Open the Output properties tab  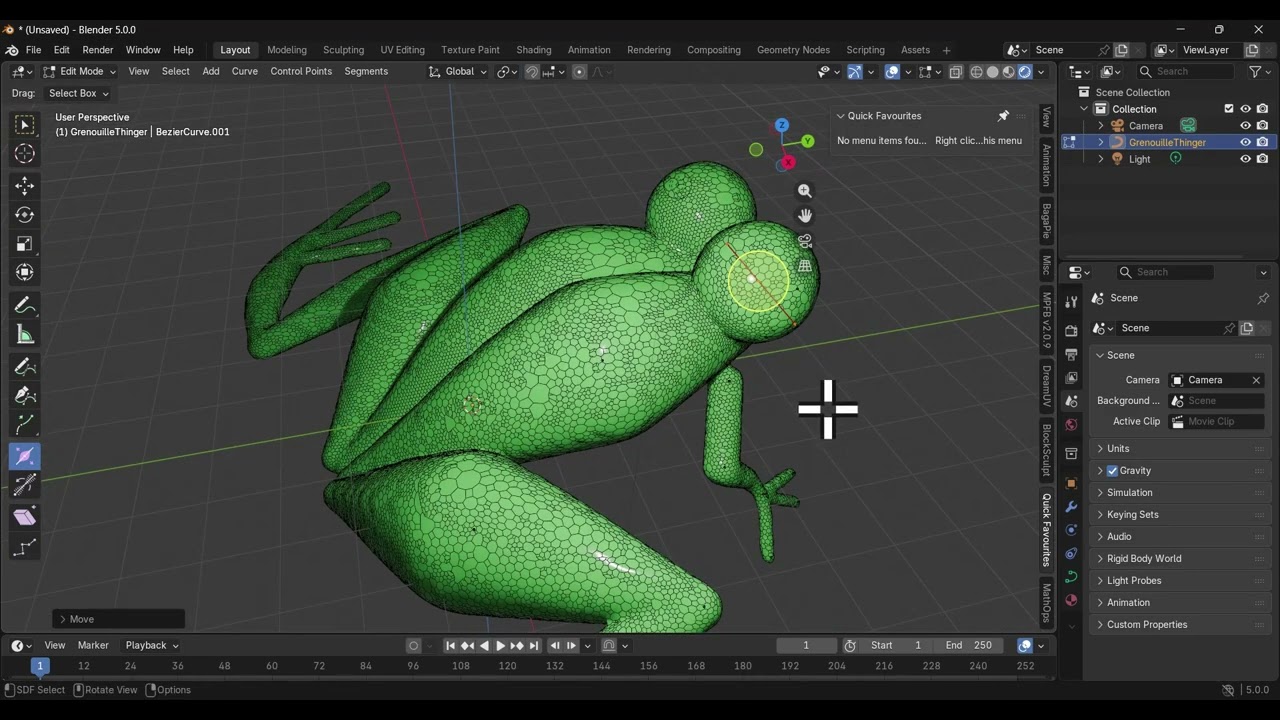point(1071,354)
